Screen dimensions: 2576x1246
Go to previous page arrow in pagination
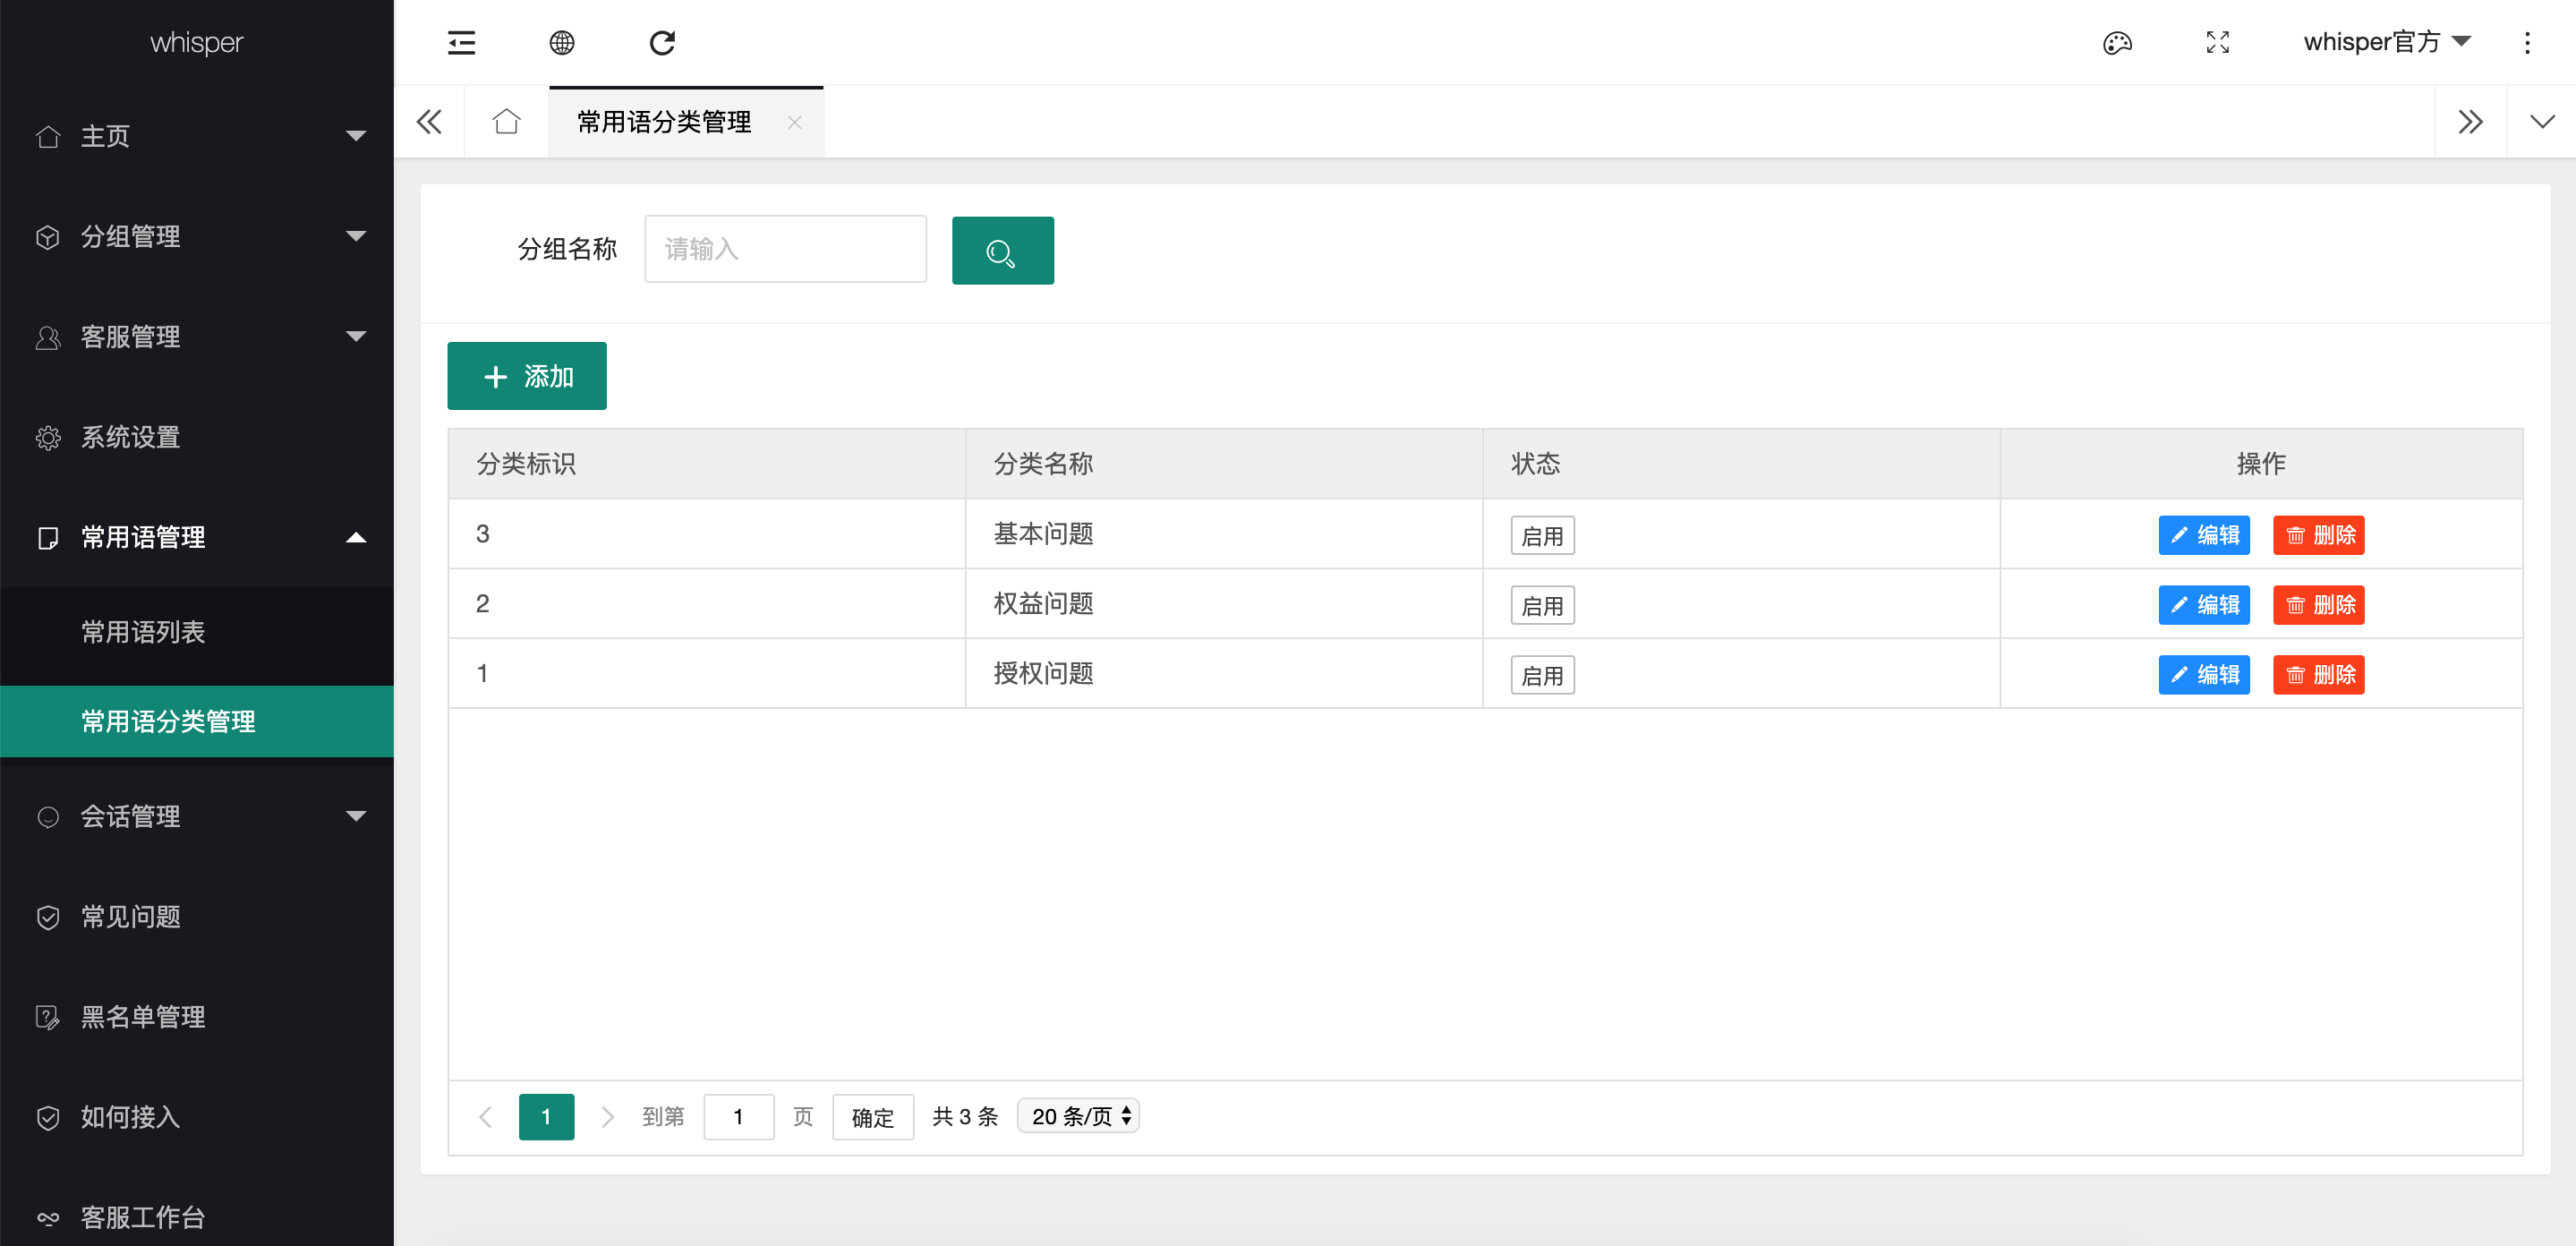tap(486, 1117)
